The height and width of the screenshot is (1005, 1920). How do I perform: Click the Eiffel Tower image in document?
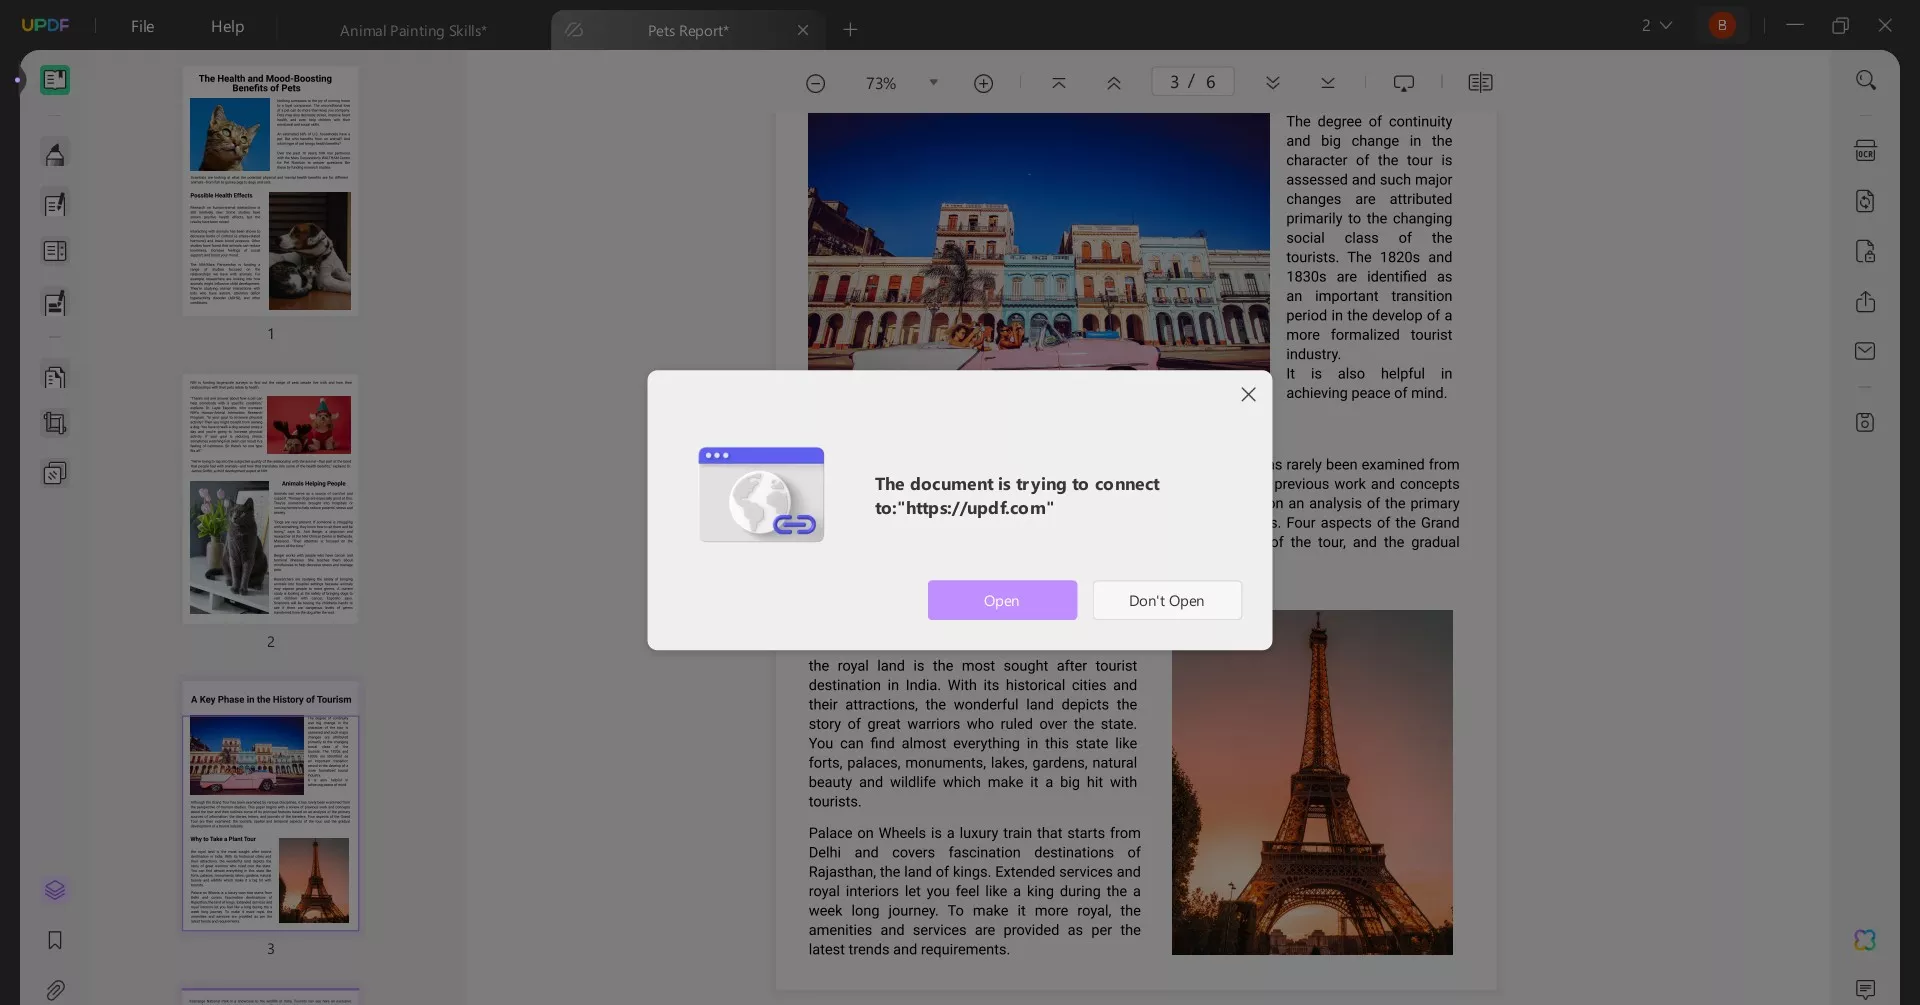(x=1312, y=782)
